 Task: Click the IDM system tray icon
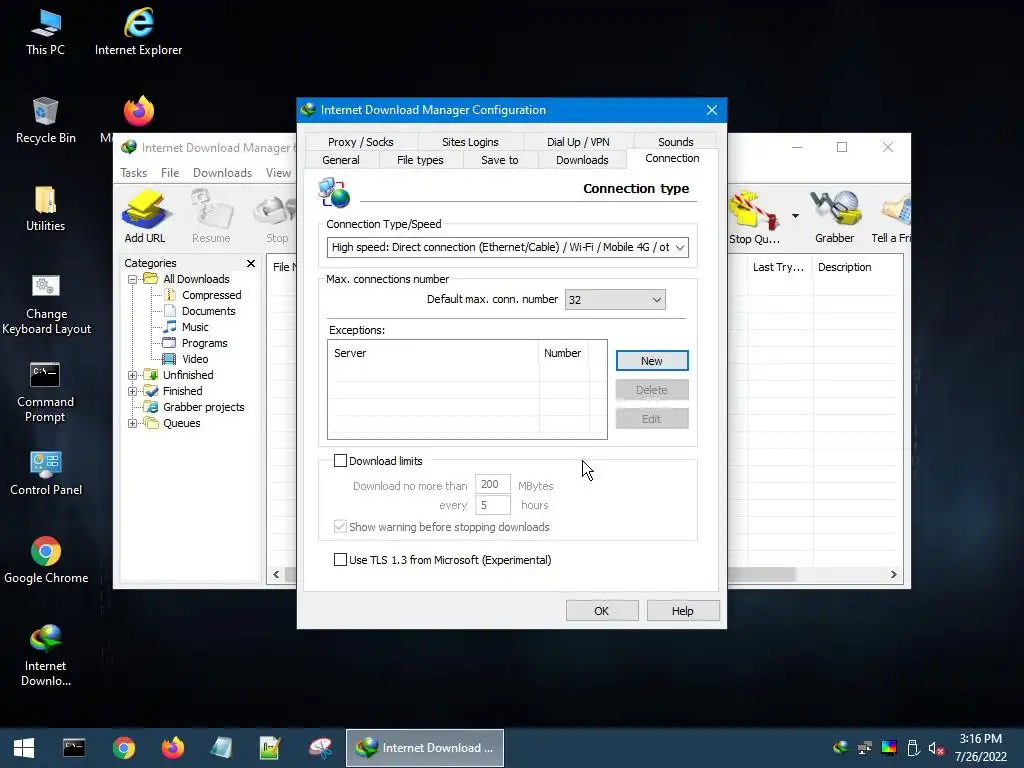[x=840, y=748]
